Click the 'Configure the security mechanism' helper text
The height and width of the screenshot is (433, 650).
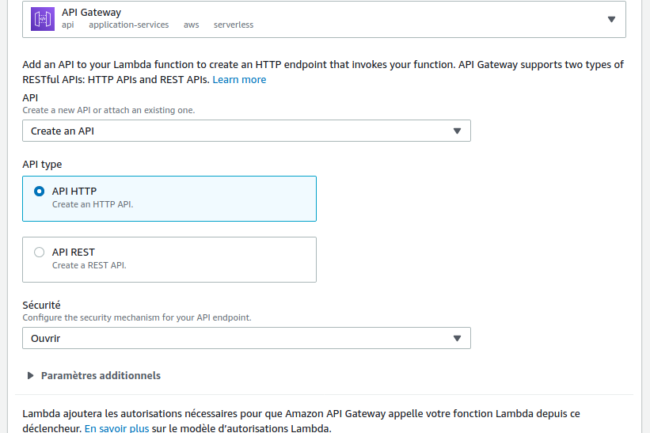(x=137, y=318)
